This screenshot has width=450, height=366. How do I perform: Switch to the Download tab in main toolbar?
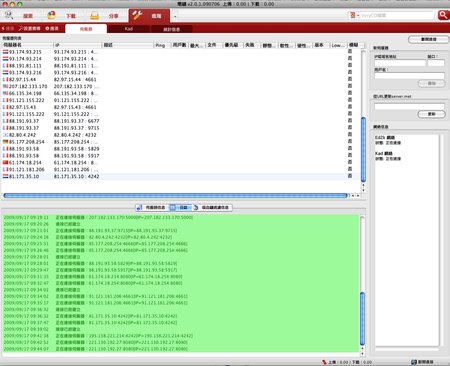[62, 15]
